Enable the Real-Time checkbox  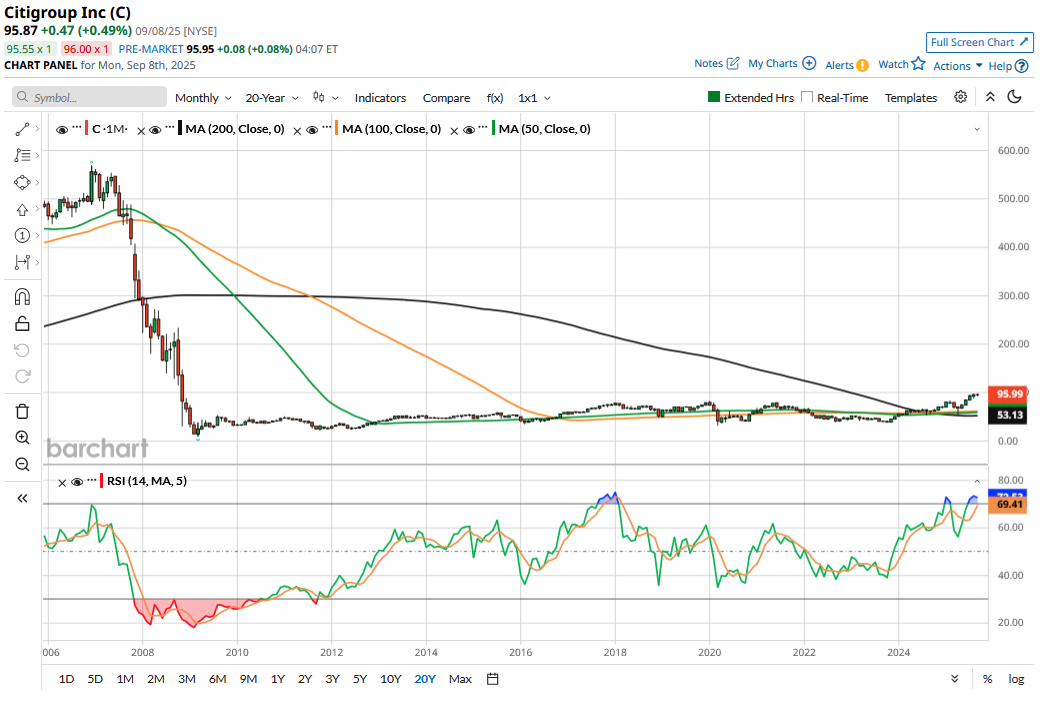807,97
